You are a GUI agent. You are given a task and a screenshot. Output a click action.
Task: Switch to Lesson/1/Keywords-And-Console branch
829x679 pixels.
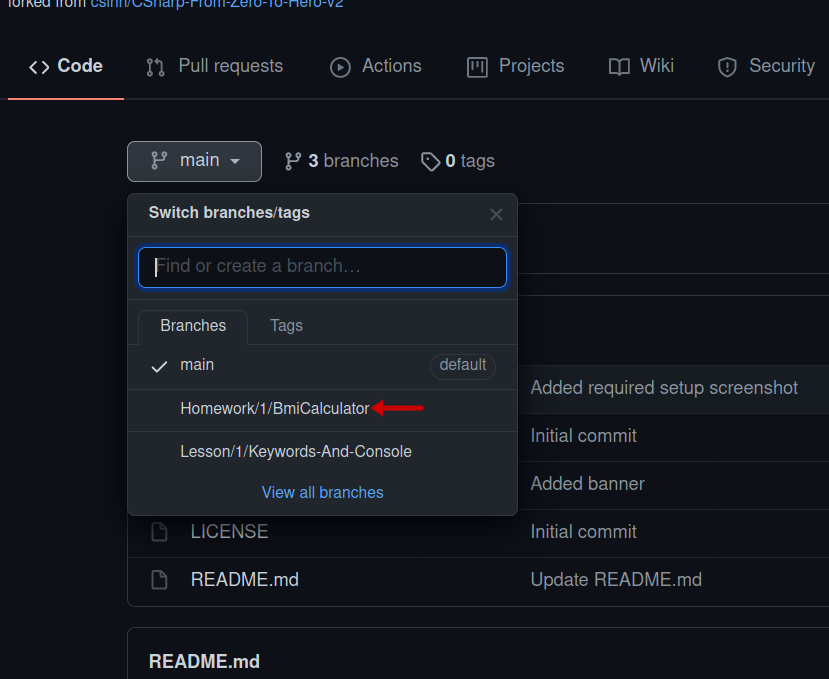tap(323, 452)
